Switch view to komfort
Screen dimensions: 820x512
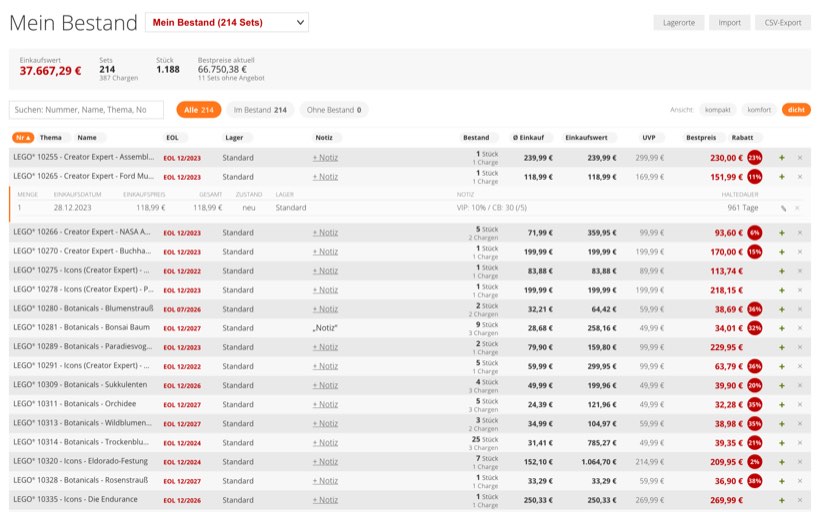tap(759, 110)
